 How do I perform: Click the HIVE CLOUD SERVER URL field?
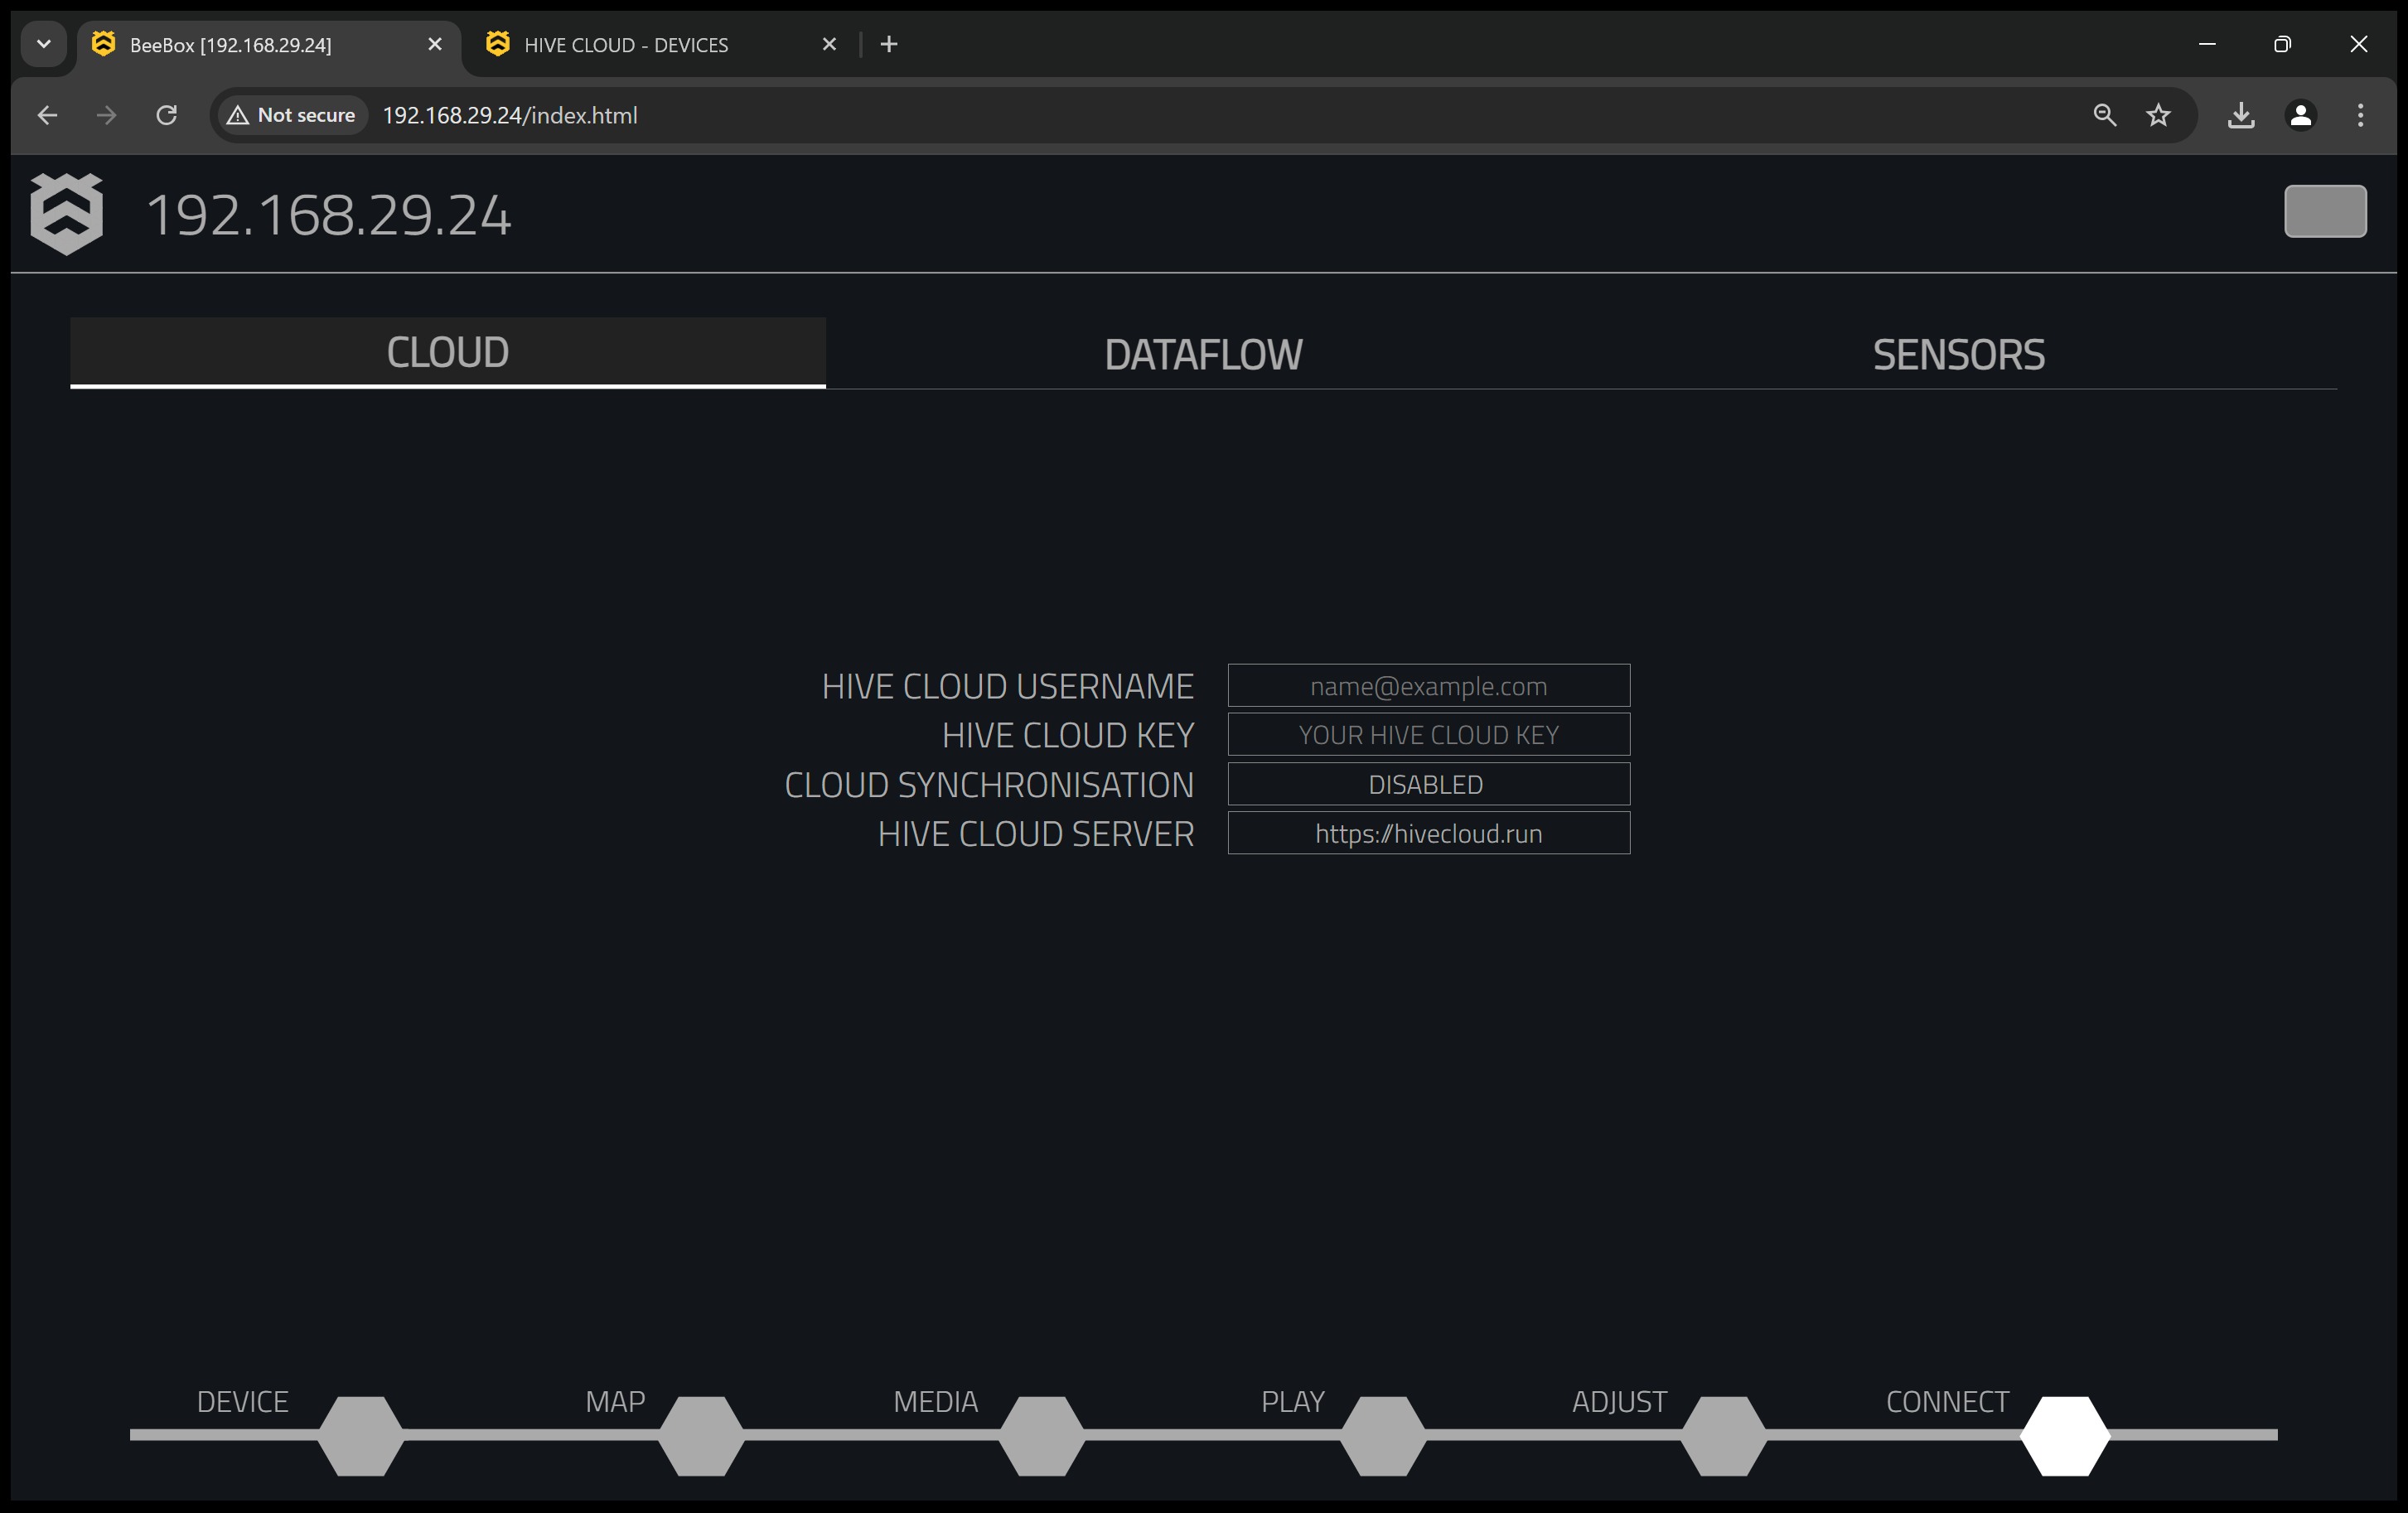(1427, 831)
